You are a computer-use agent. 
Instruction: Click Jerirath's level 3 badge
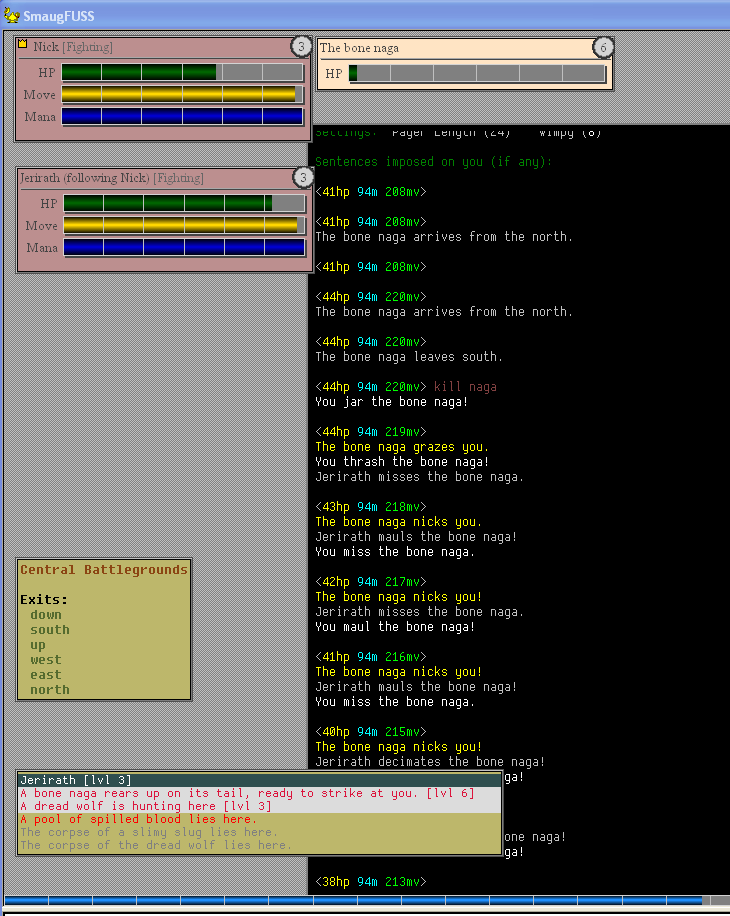pyautogui.click(x=303, y=177)
